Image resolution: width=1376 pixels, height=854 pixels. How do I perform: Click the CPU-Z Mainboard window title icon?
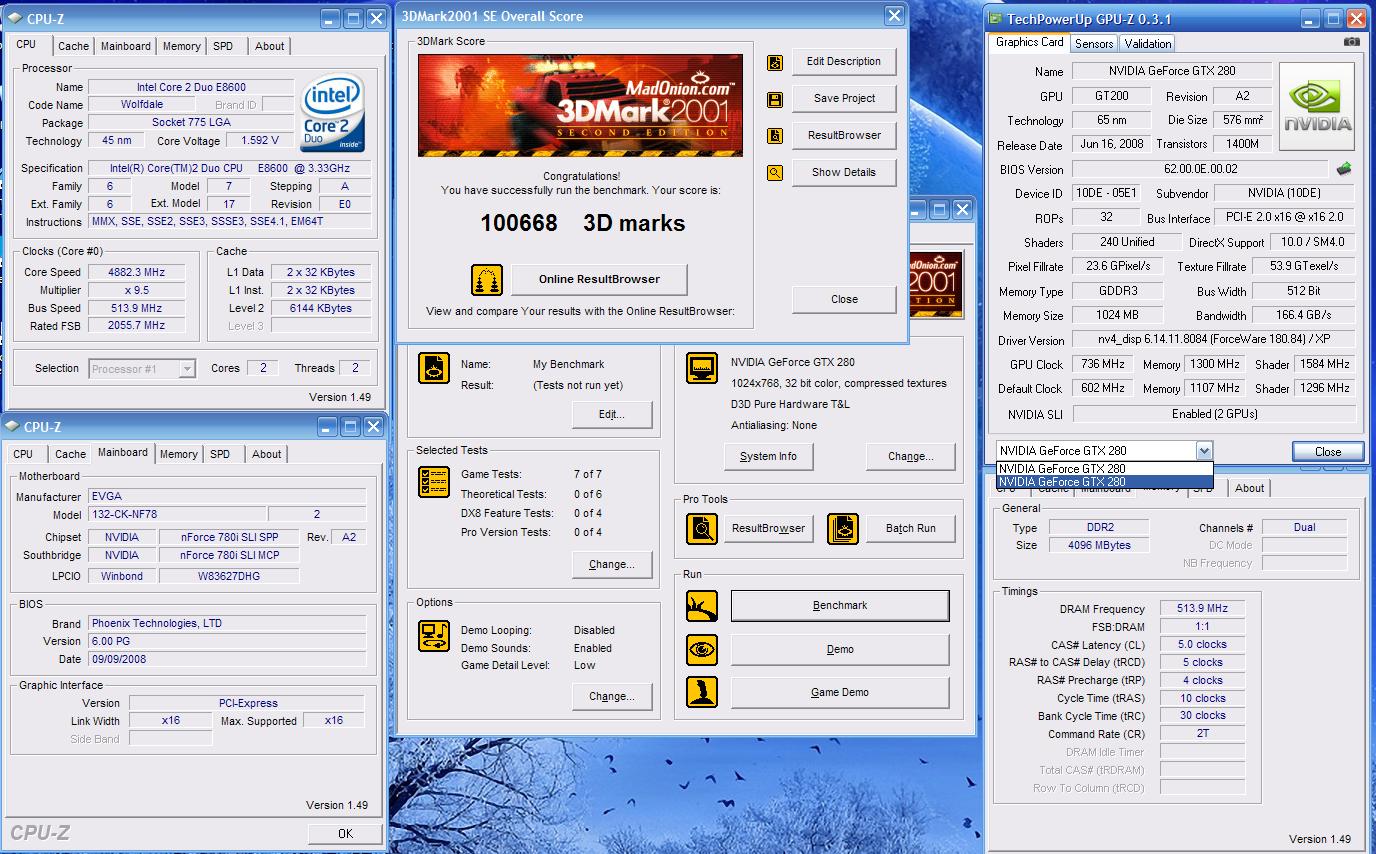(x=12, y=427)
